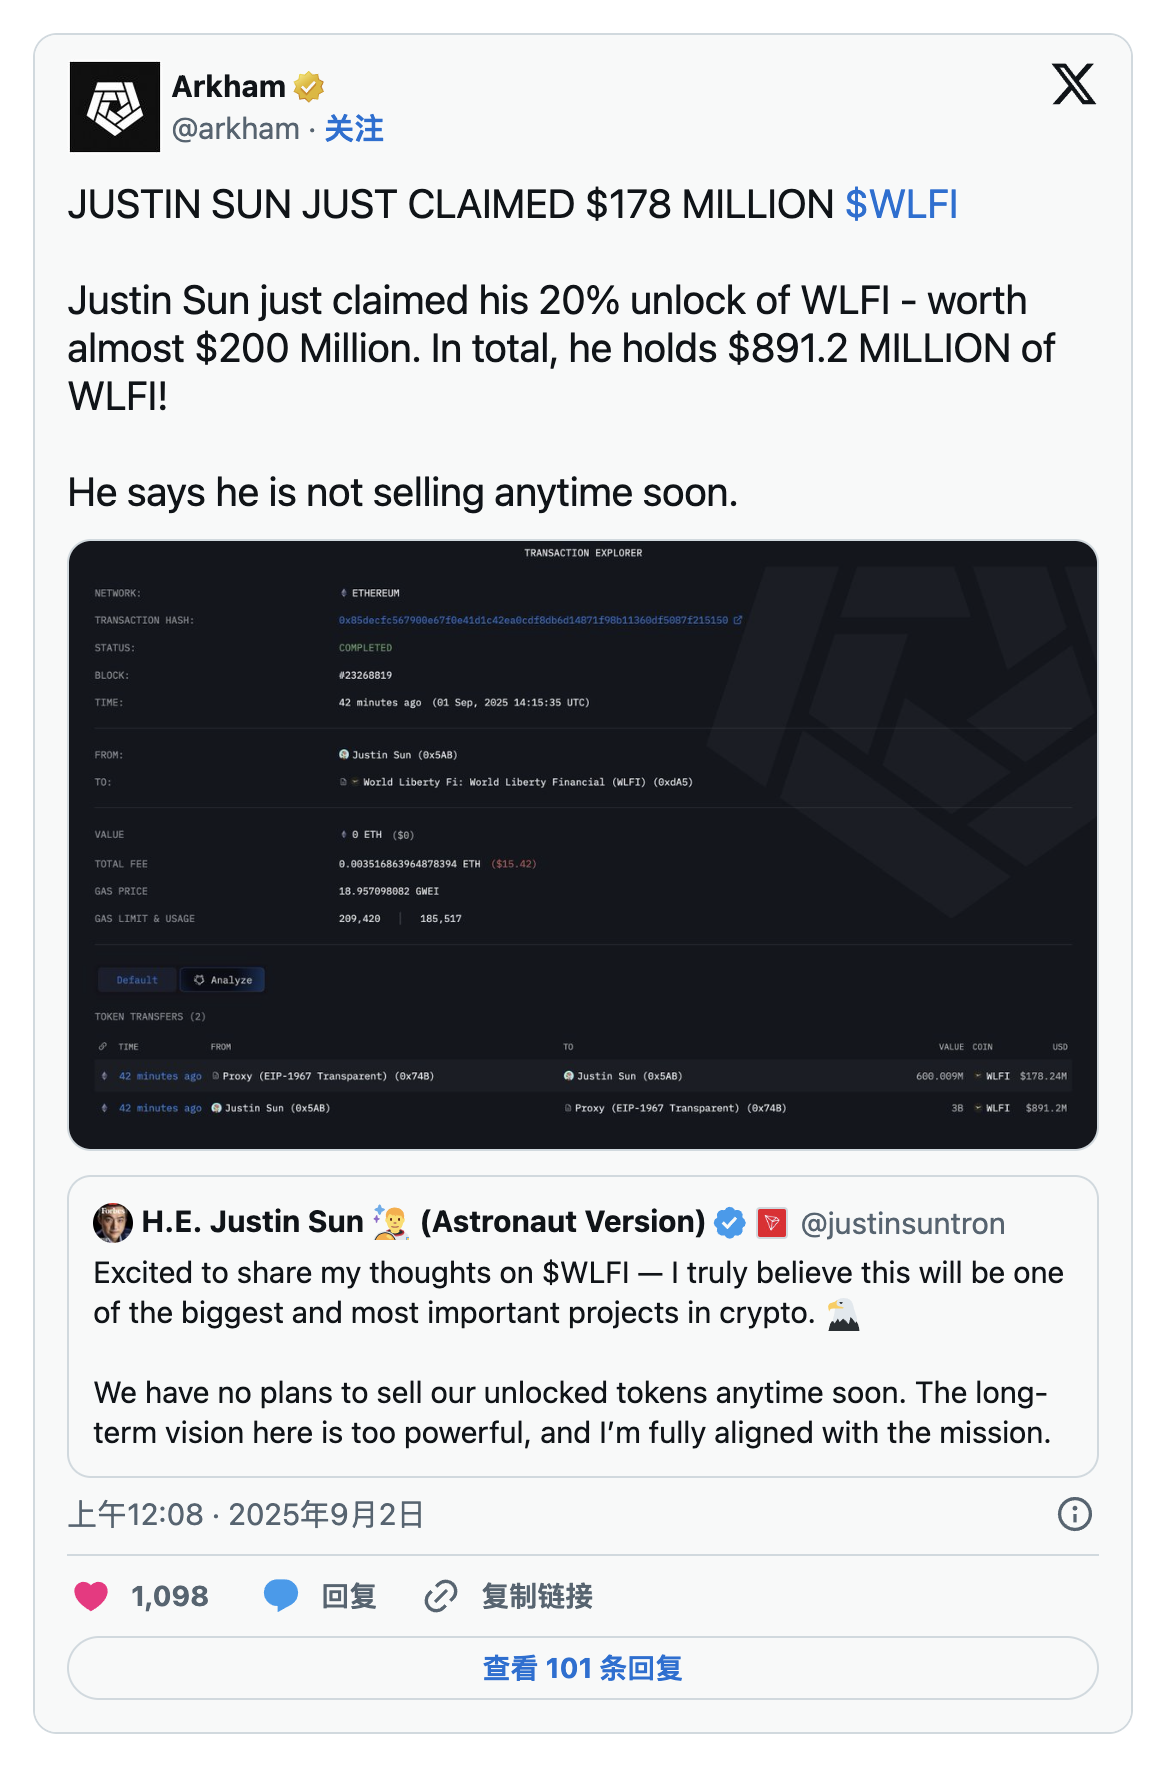Click the 复制链接 label
Image resolution: width=1150 pixels, height=1772 pixels.
coord(537,1596)
